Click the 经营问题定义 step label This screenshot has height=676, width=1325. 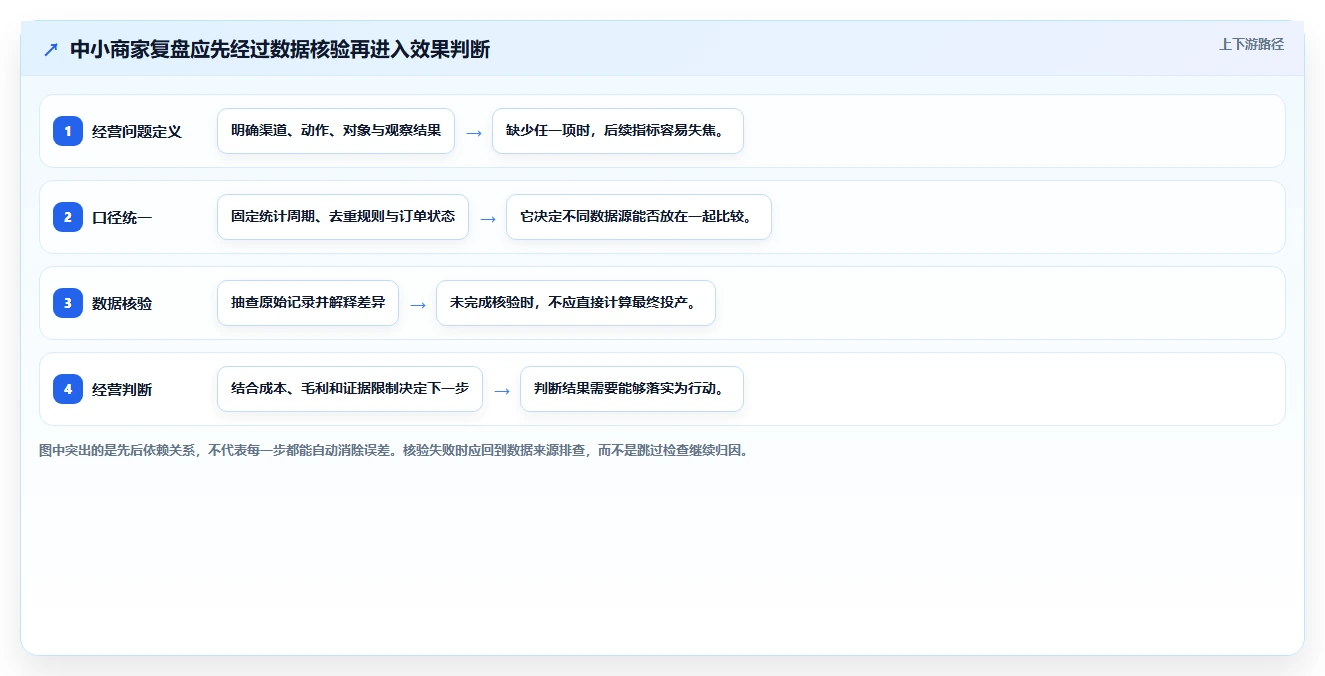[x=137, y=131]
